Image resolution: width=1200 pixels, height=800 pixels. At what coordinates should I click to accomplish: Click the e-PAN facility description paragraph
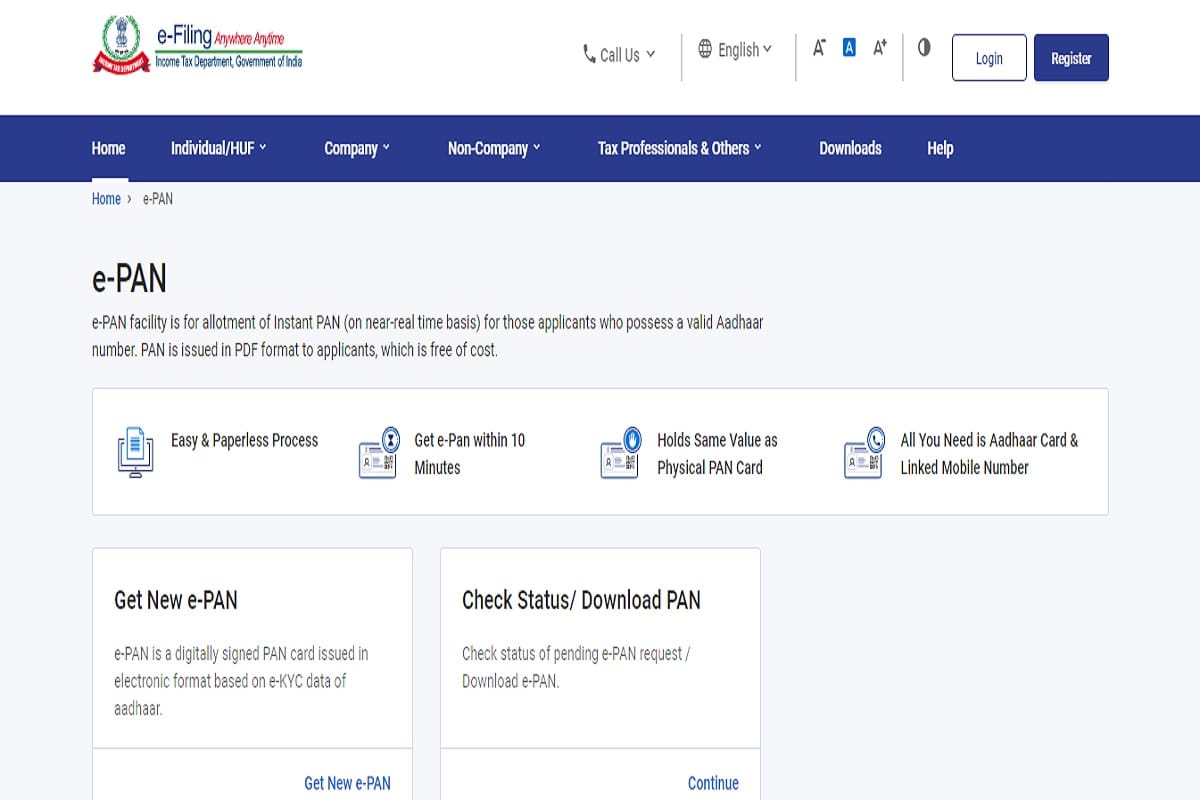(428, 337)
